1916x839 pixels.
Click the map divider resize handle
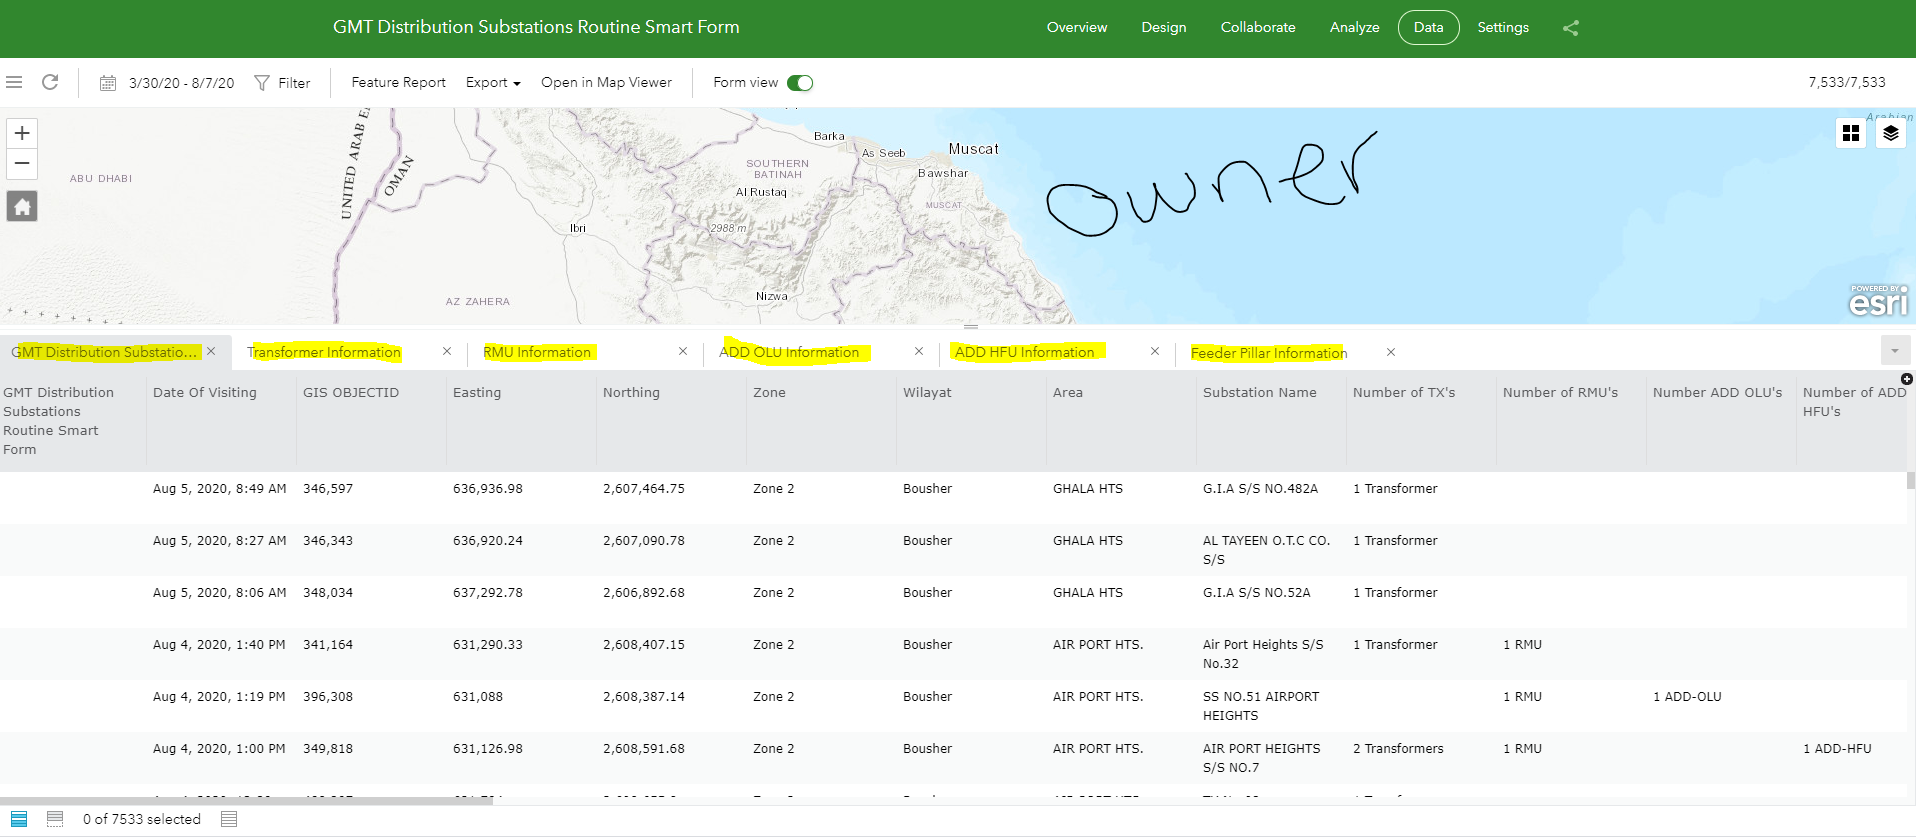point(971,326)
